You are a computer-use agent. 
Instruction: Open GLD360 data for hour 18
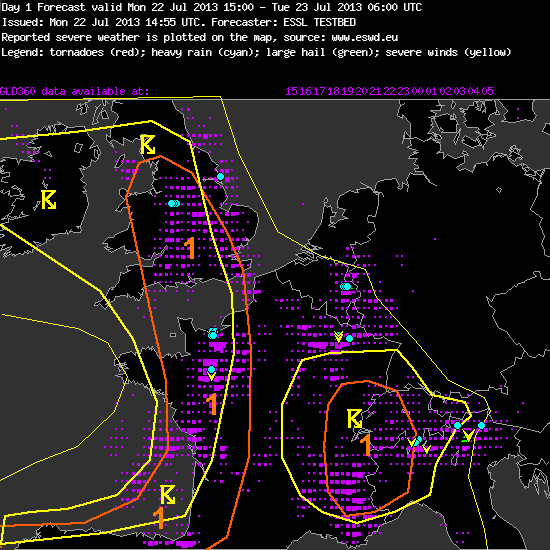pos(333,91)
